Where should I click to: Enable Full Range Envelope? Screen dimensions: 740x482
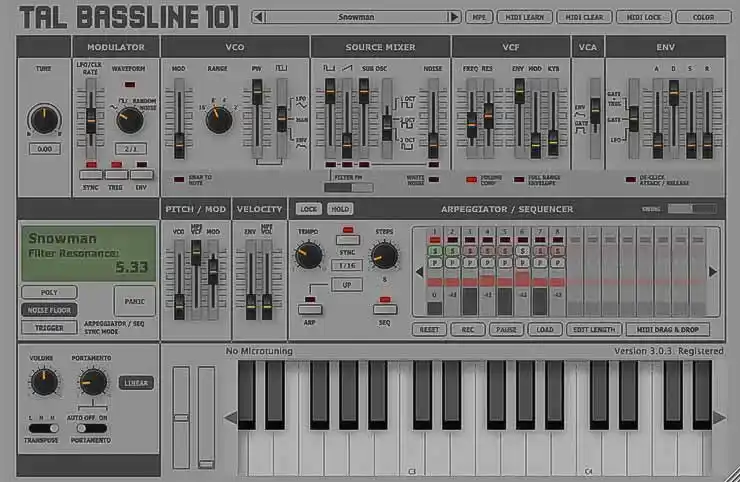[x=519, y=180]
